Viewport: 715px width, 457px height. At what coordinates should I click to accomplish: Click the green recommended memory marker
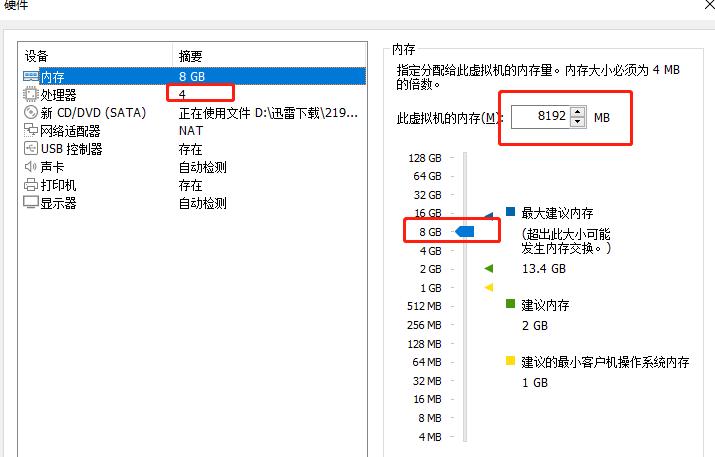(x=488, y=268)
